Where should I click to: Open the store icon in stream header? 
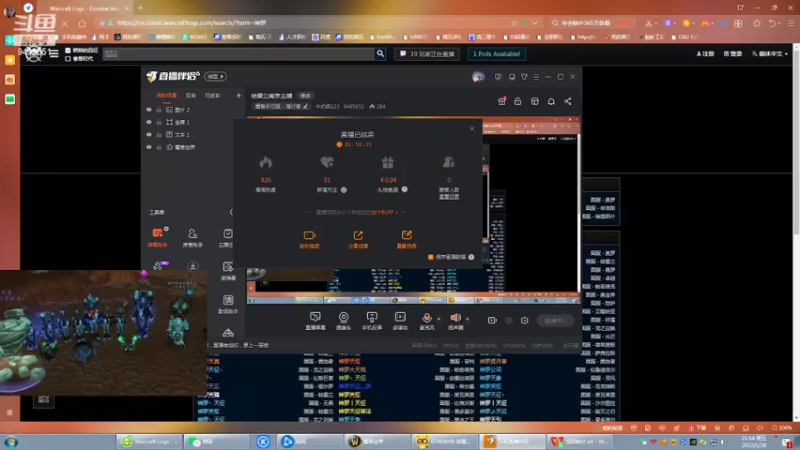coord(535,101)
